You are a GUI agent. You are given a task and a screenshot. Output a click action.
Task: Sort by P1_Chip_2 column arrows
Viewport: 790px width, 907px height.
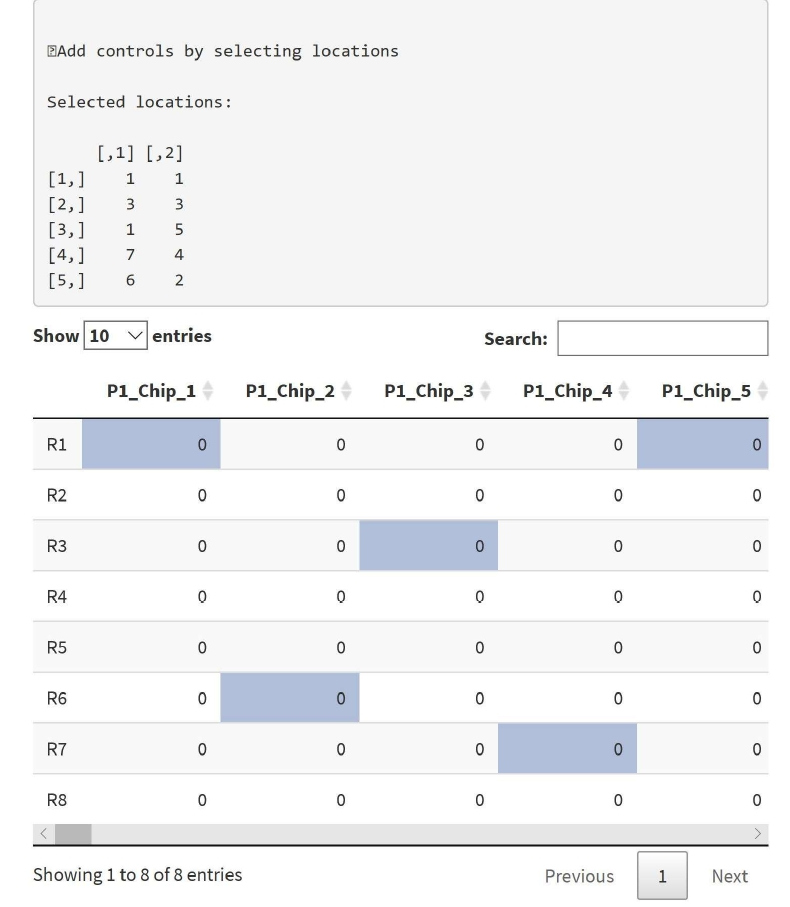pyautogui.click(x=346, y=391)
